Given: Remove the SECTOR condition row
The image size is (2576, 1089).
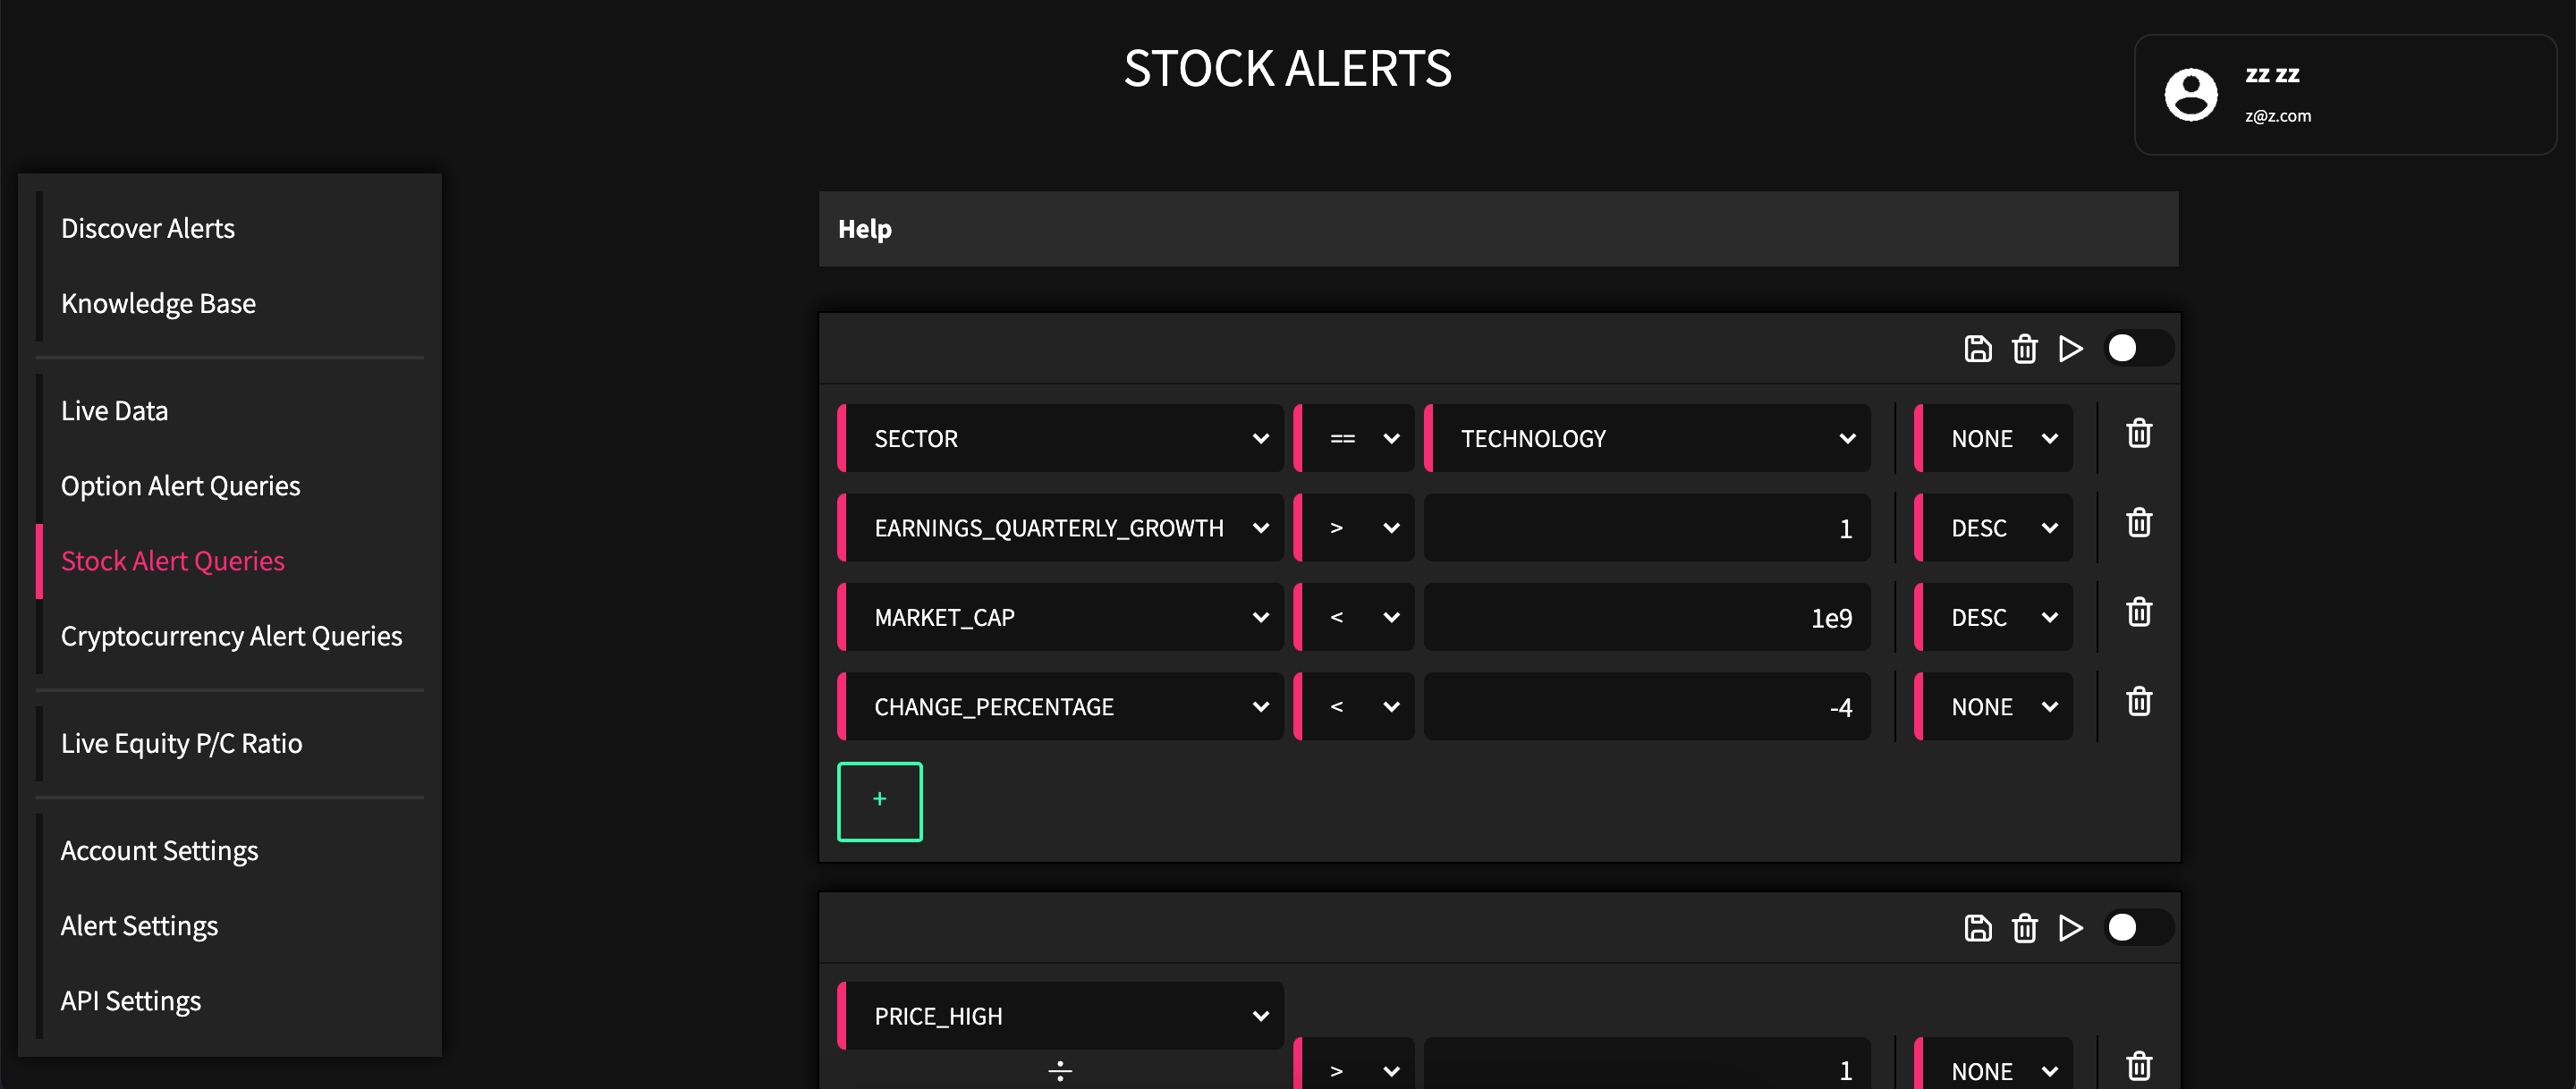Looking at the screenshot, I should tap(2138, 433).
